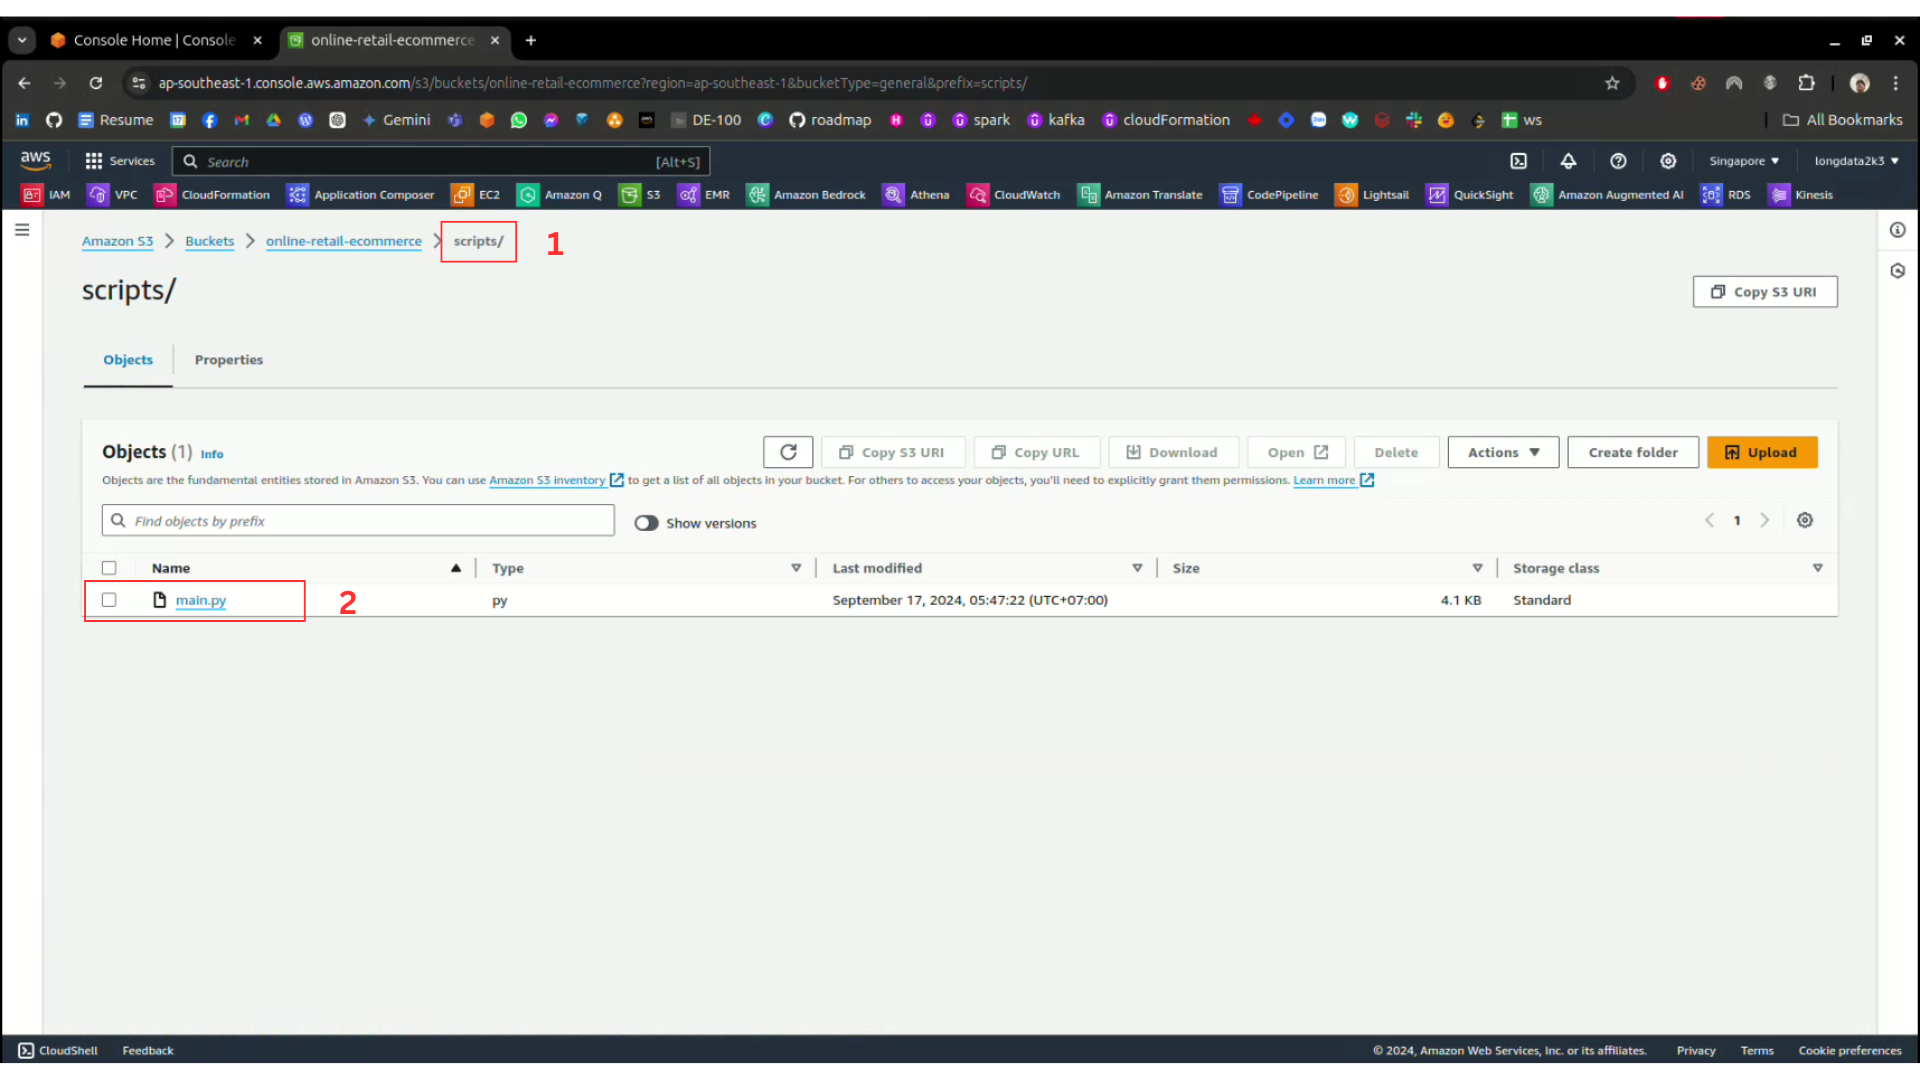1920x1080 pixels.
Task: Open objects table preferences gear icon
Action: coord(1805,520)
